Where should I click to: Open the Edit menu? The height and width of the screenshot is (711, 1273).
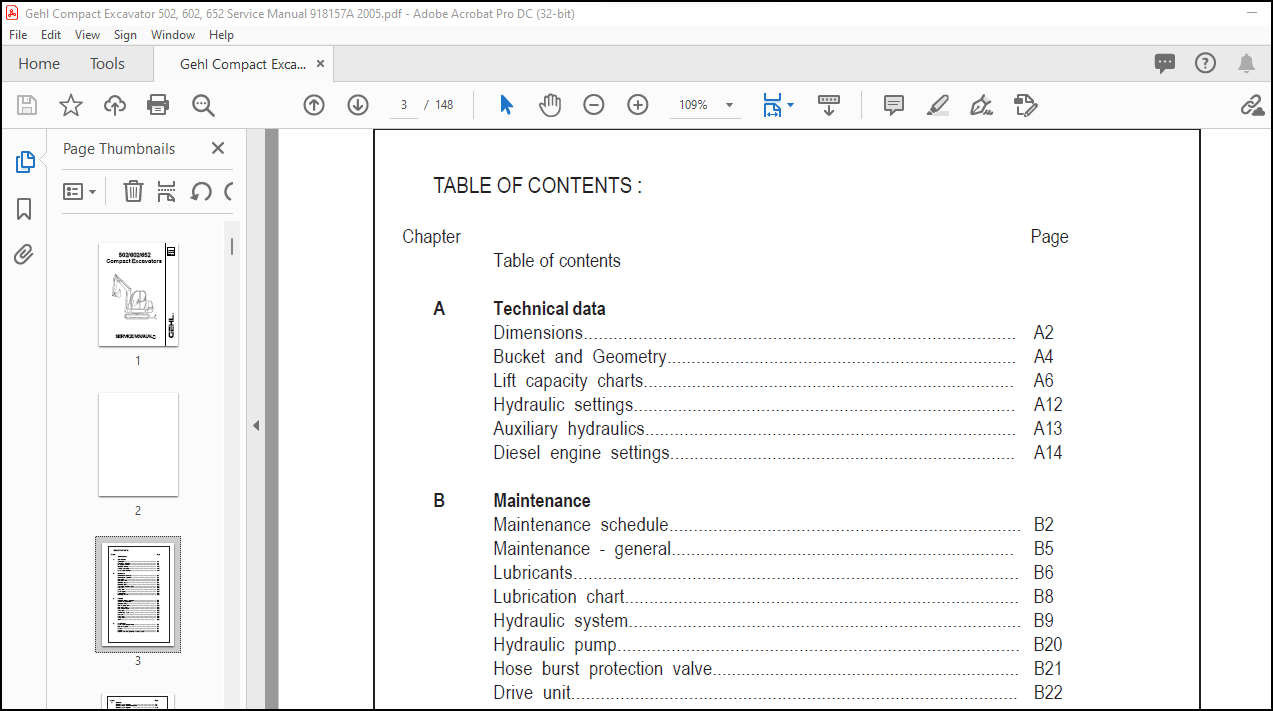pyautogui.click(x=51, y=34)
